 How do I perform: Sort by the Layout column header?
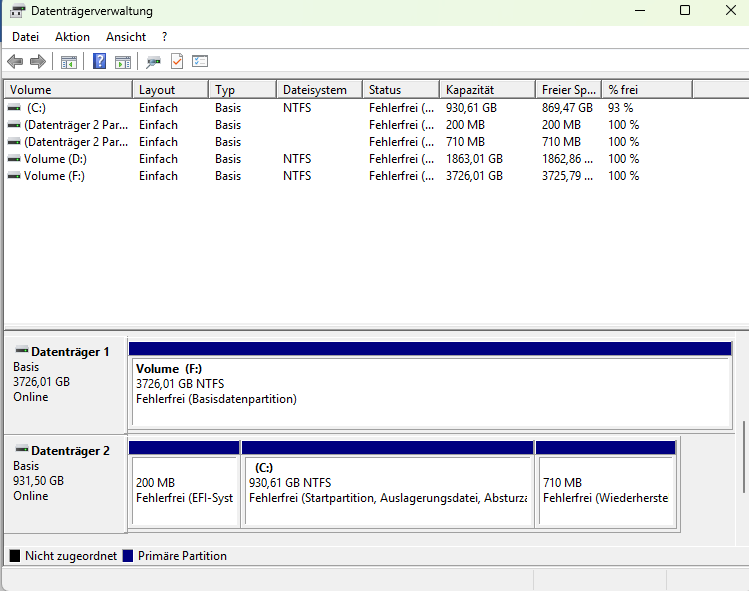click(171, 89)
